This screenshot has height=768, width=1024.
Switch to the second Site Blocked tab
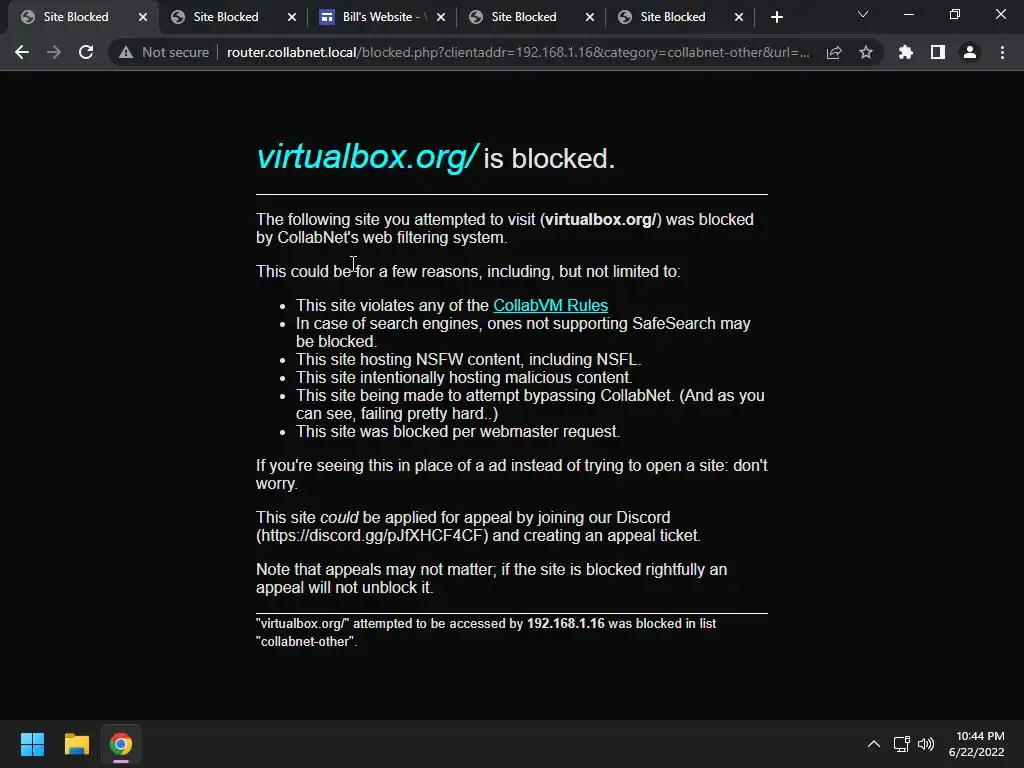coord(226,17)
